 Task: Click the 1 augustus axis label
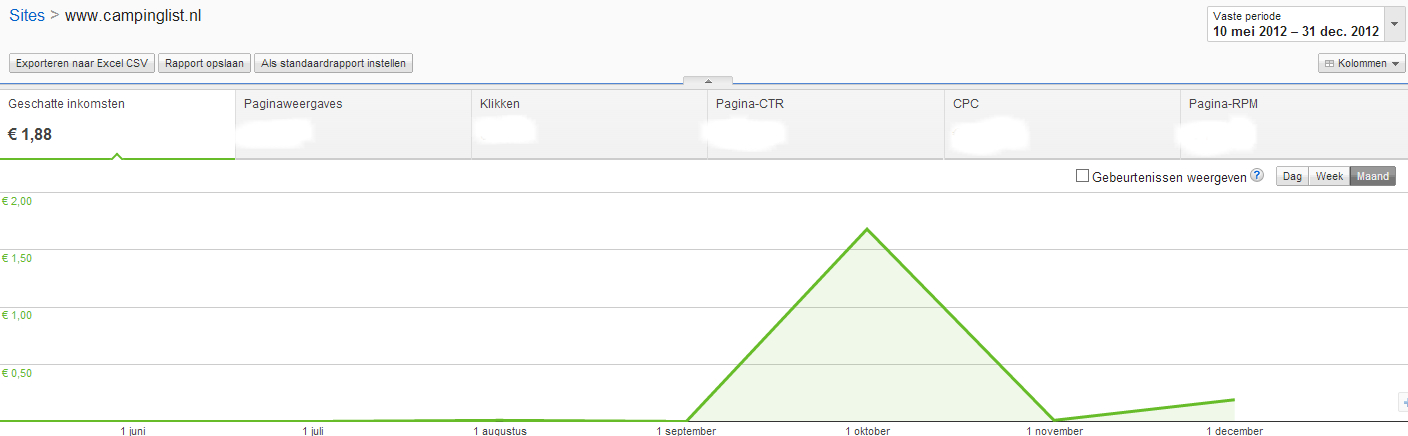[500, 431]
